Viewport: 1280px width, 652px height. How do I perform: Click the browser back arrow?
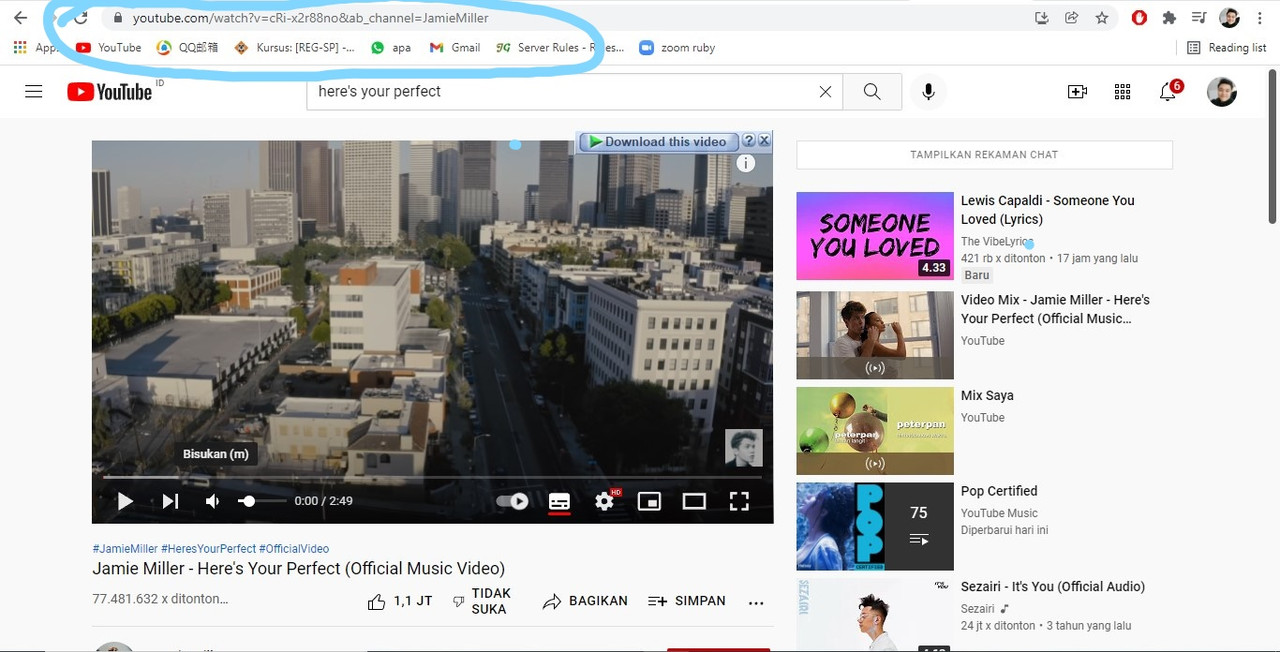20,18
